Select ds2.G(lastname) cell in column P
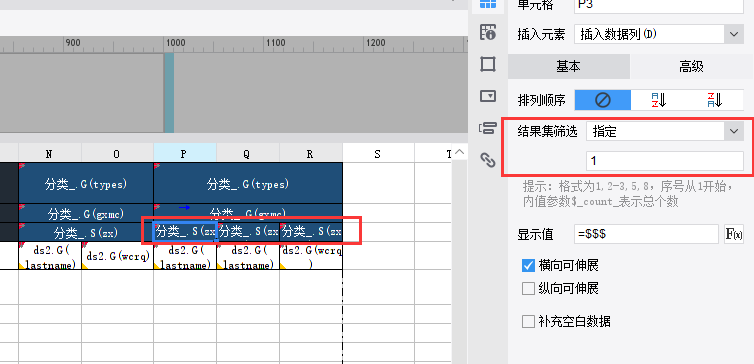Image resolution: width=754 pixels, height=364 pixels. pyautogui.click(x=185, y=256)
